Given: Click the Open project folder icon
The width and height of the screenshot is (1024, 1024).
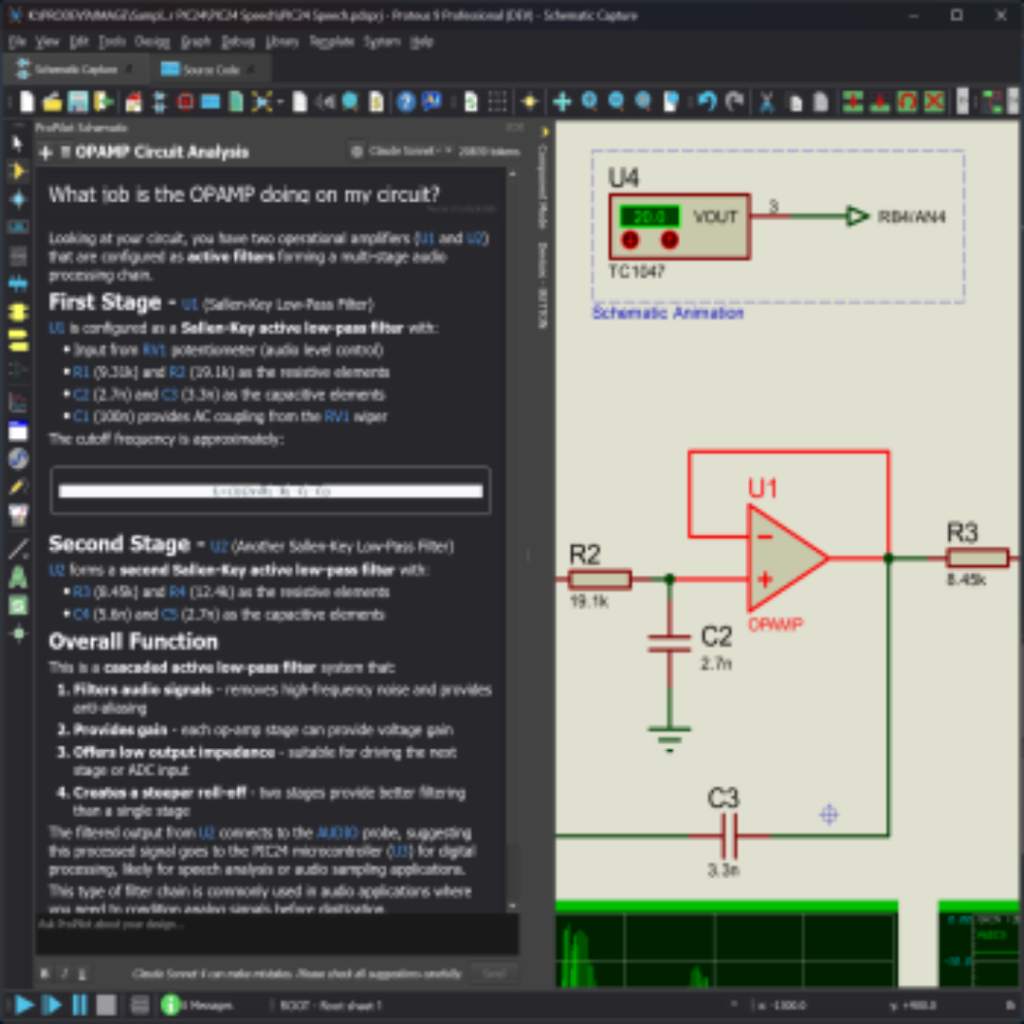Looking at the screenshot, I should click(52, 101).
